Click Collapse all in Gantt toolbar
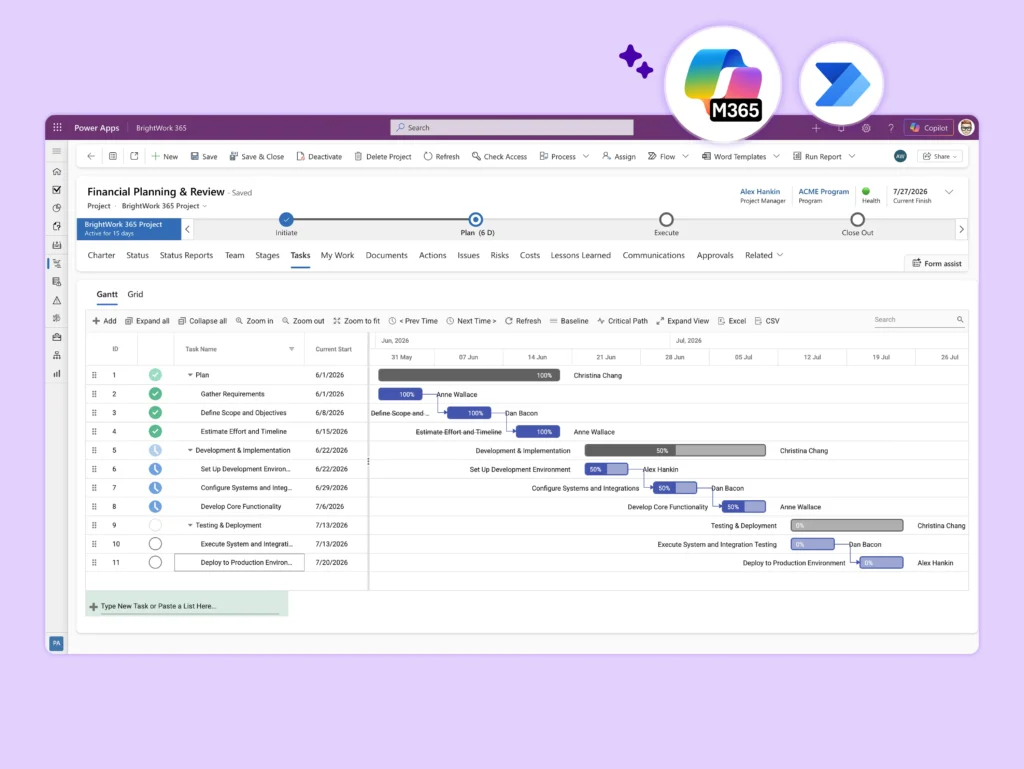The image size is (1024, 769). pyautogui.click(x=202, y=321)
